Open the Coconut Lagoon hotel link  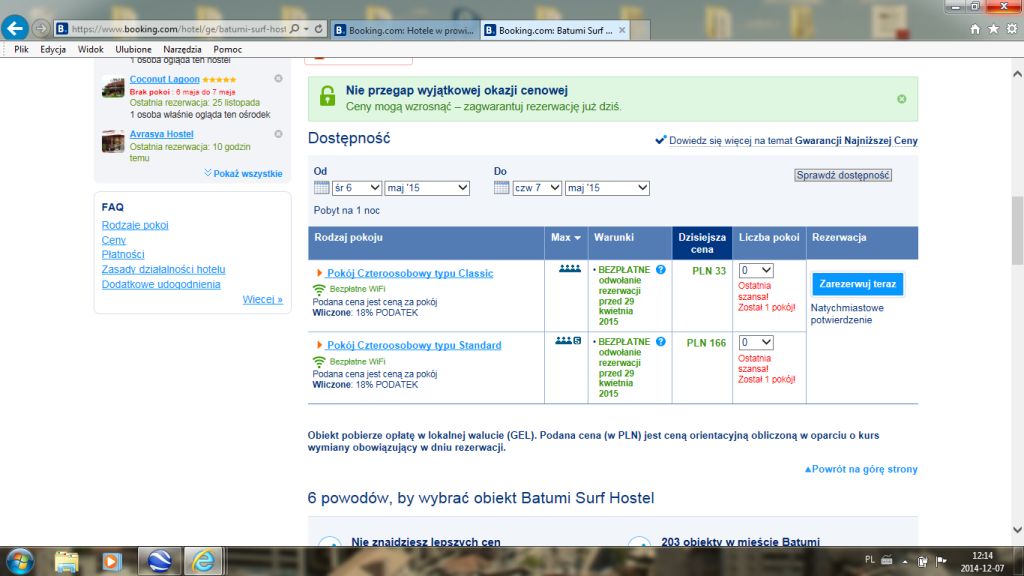point(165,79)
